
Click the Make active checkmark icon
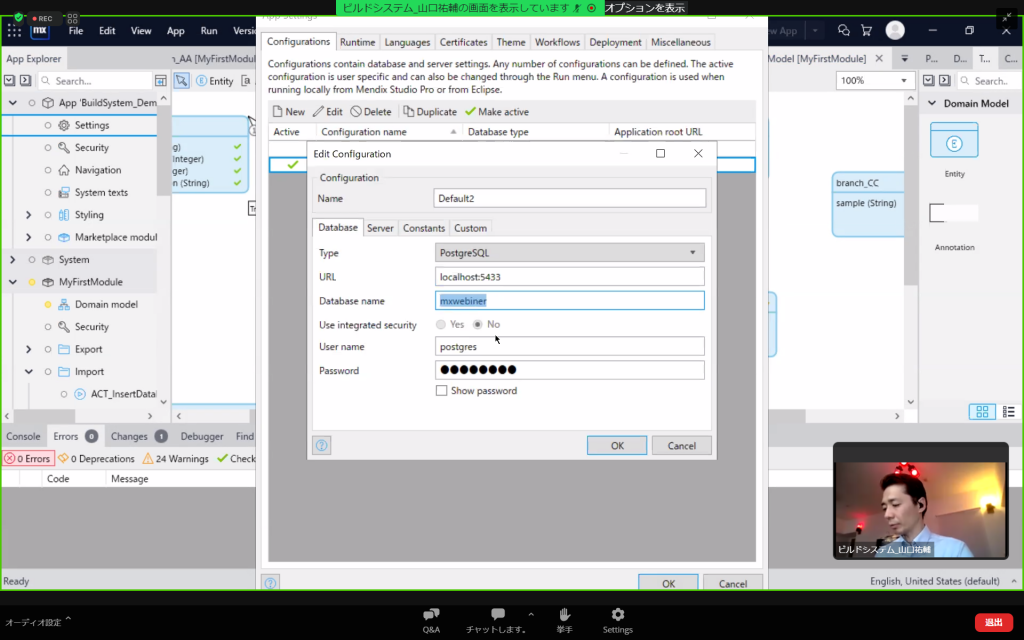[470, 112]
